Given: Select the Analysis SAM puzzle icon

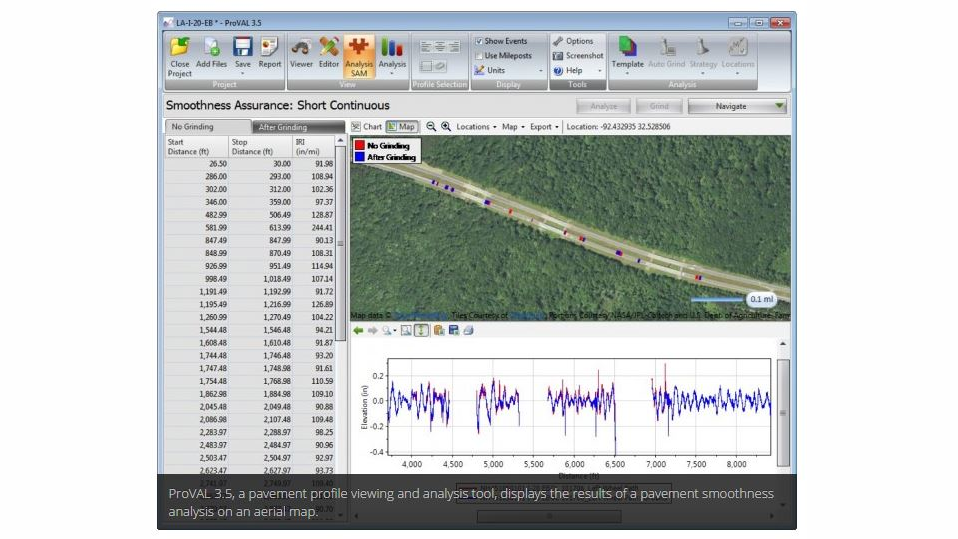Looking at the screenshot, I should coord(359,47).
